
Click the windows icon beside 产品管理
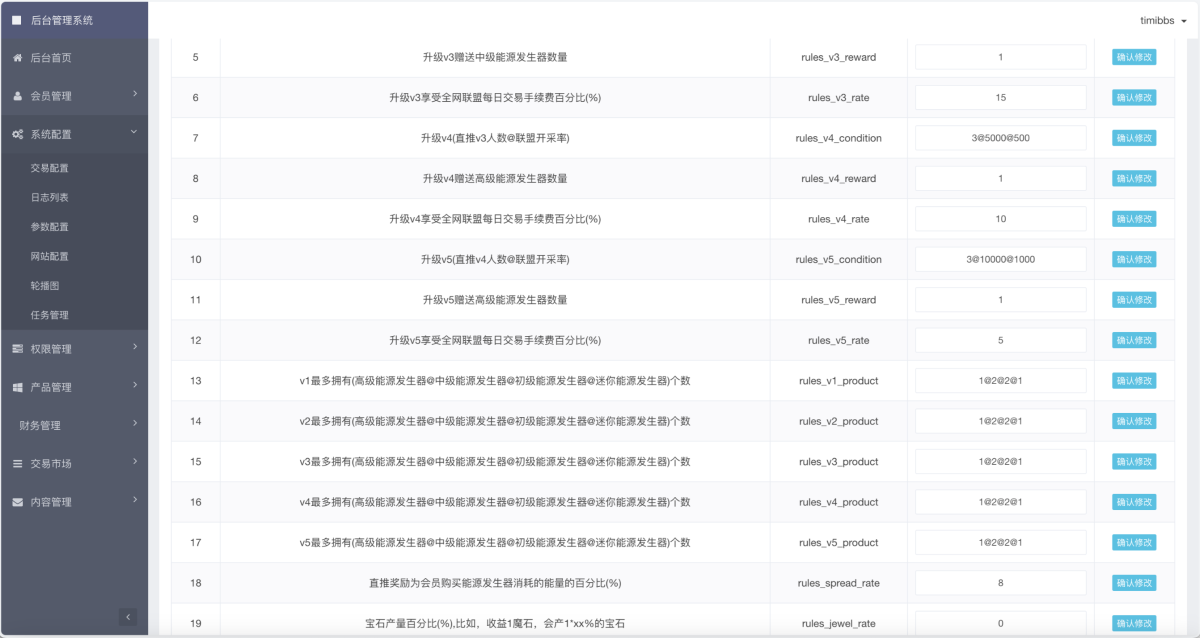[x=17, y=387]
